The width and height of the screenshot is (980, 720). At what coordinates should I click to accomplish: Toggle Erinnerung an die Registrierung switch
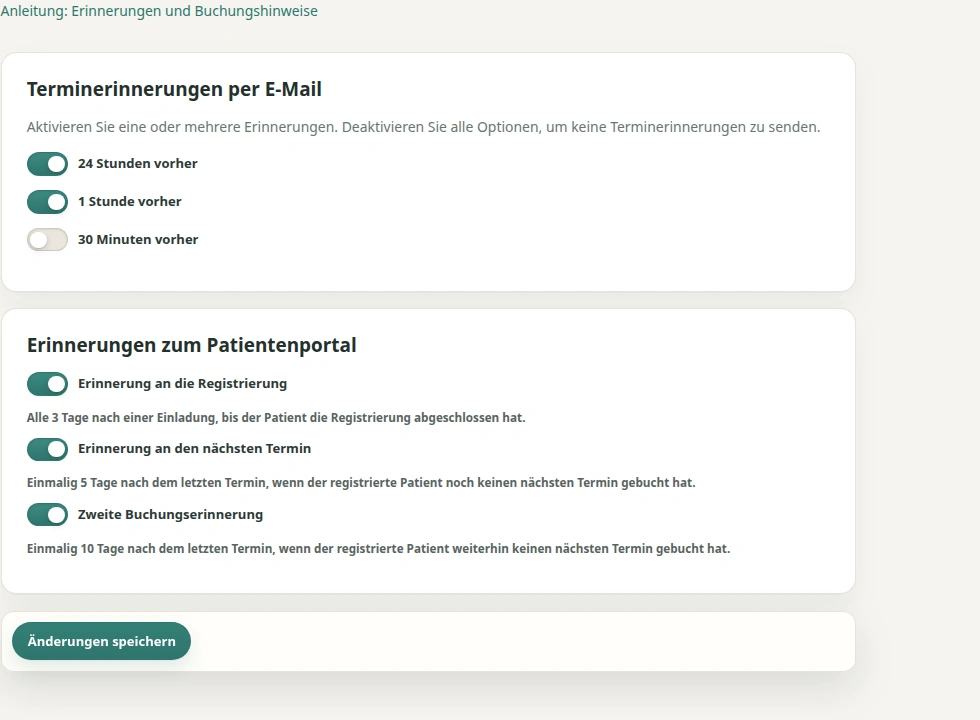click(x=48, y=384)
